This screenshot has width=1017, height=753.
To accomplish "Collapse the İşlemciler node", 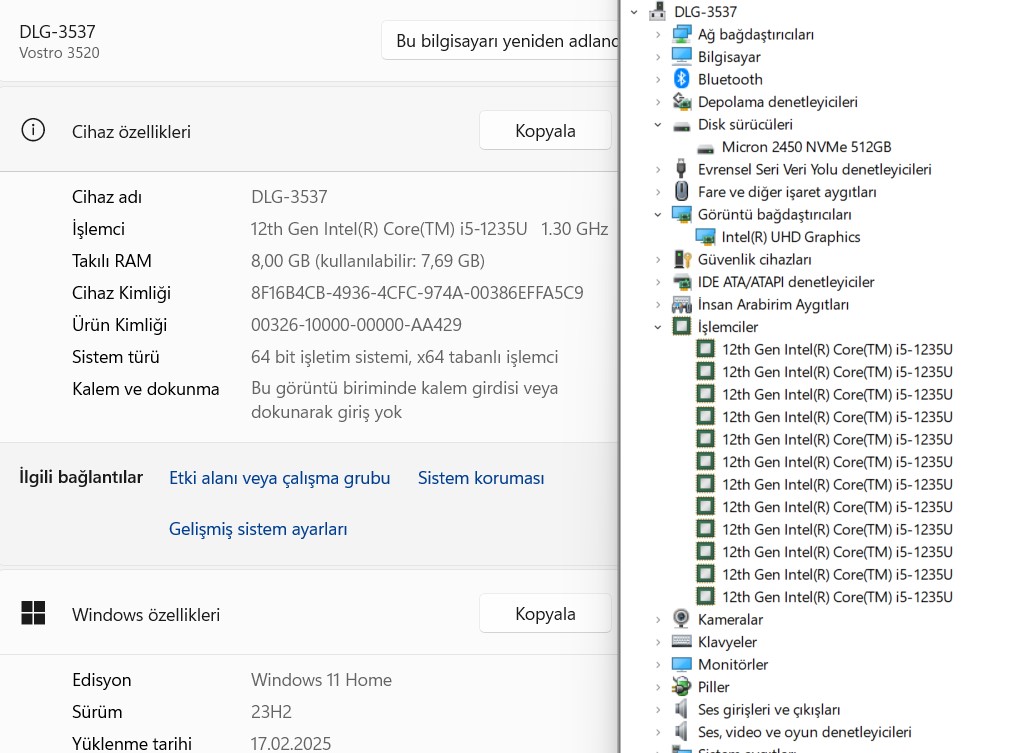I will click(658, 327).
